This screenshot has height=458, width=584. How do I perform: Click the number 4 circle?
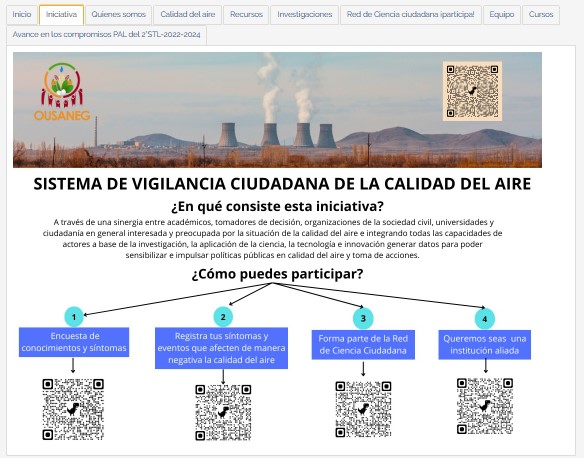point(485,319)
